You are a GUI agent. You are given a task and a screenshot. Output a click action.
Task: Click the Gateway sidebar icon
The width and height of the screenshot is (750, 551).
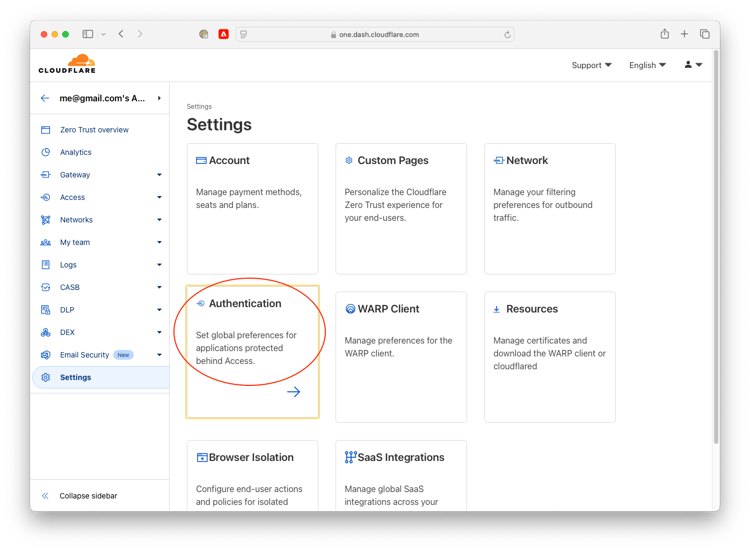[x=45, y=175]
